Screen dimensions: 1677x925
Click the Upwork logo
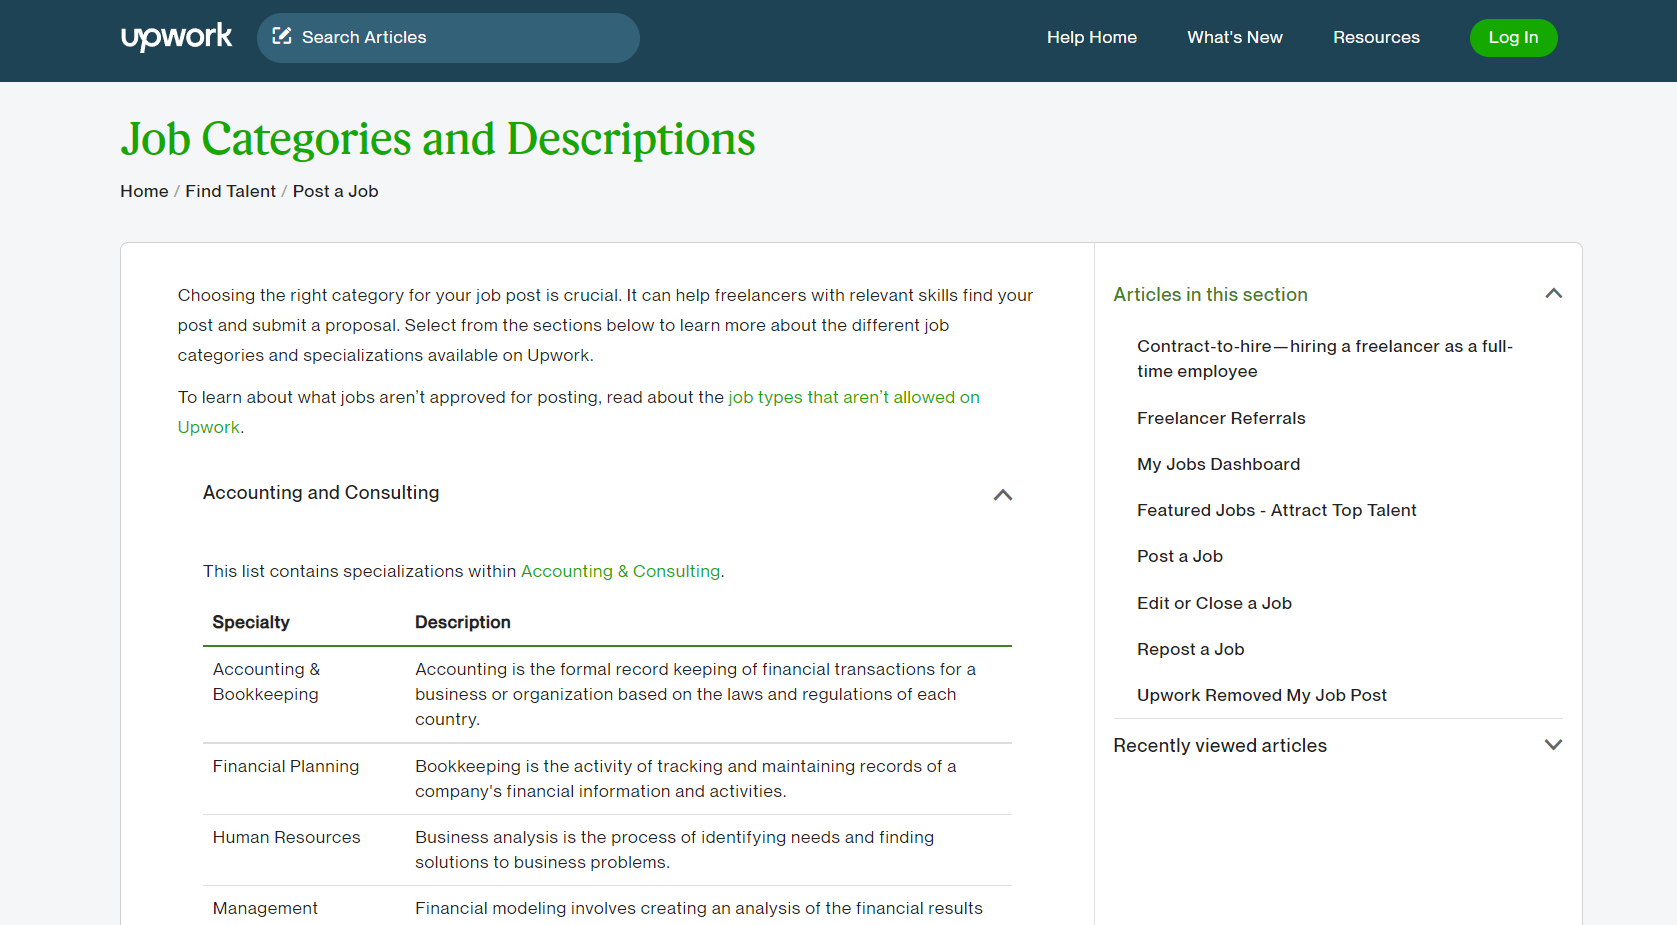(x=176, y=37)
